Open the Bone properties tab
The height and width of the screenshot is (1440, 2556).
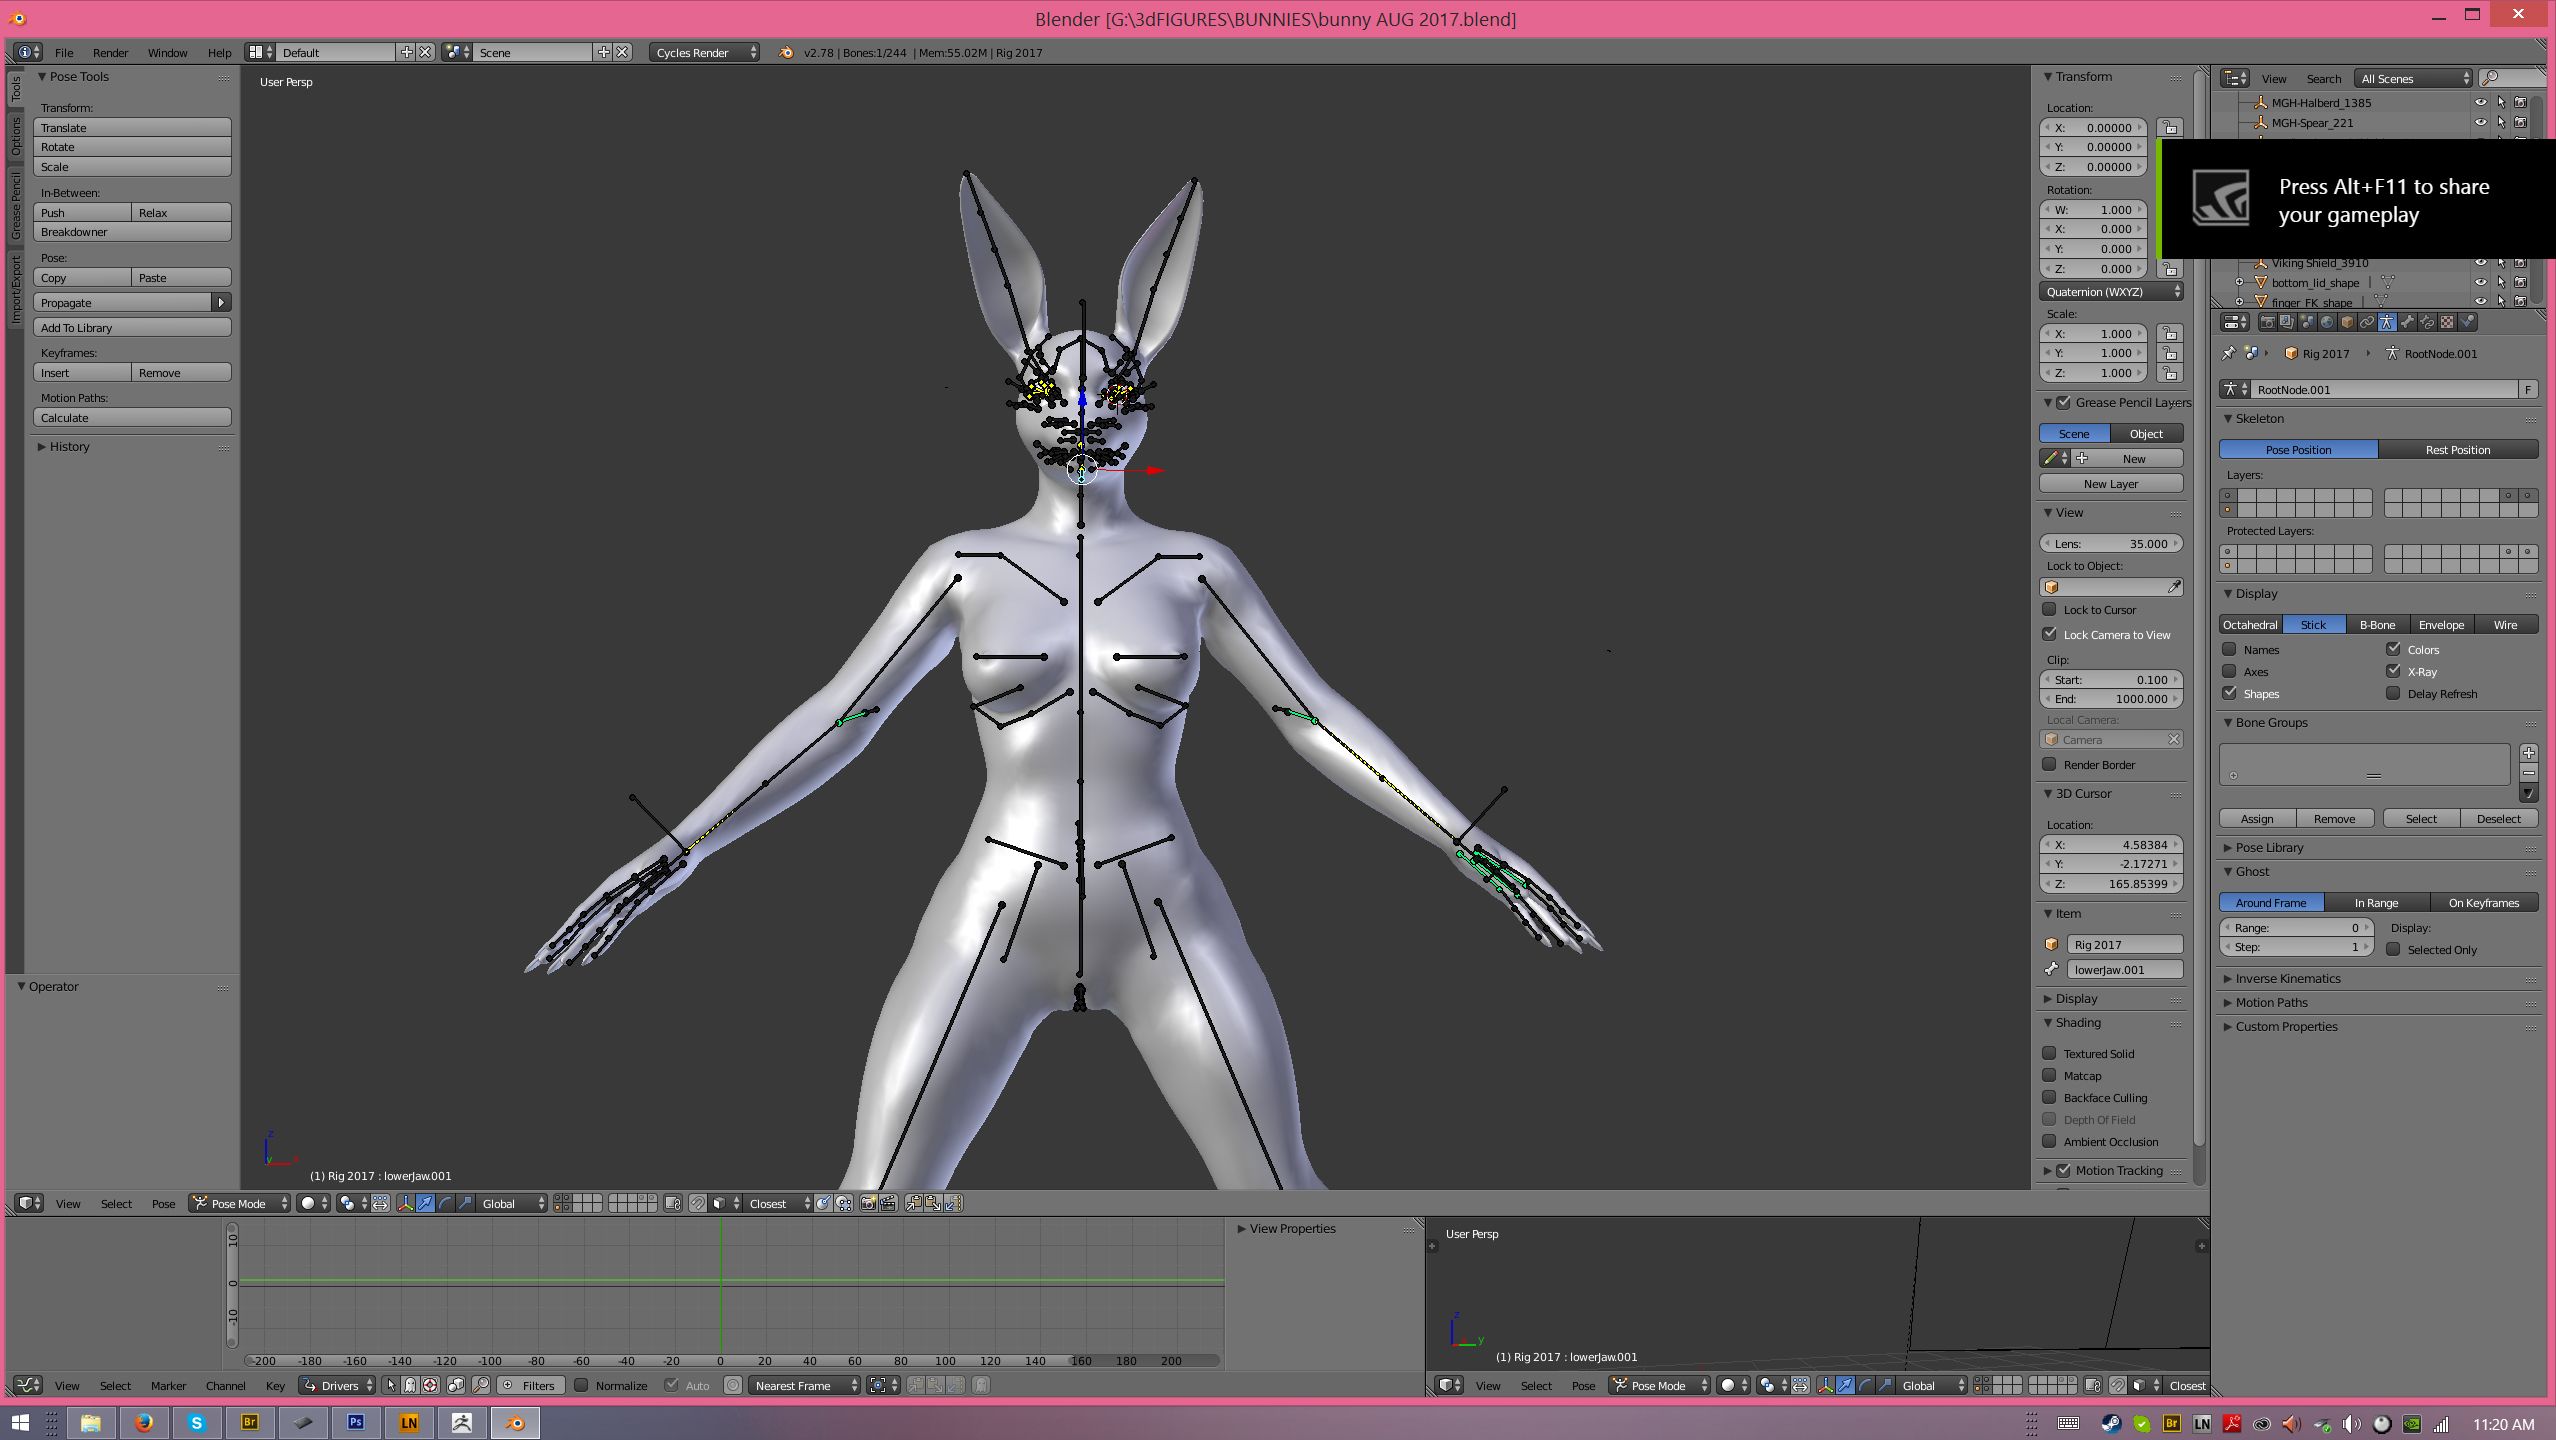pos(2407,322)
